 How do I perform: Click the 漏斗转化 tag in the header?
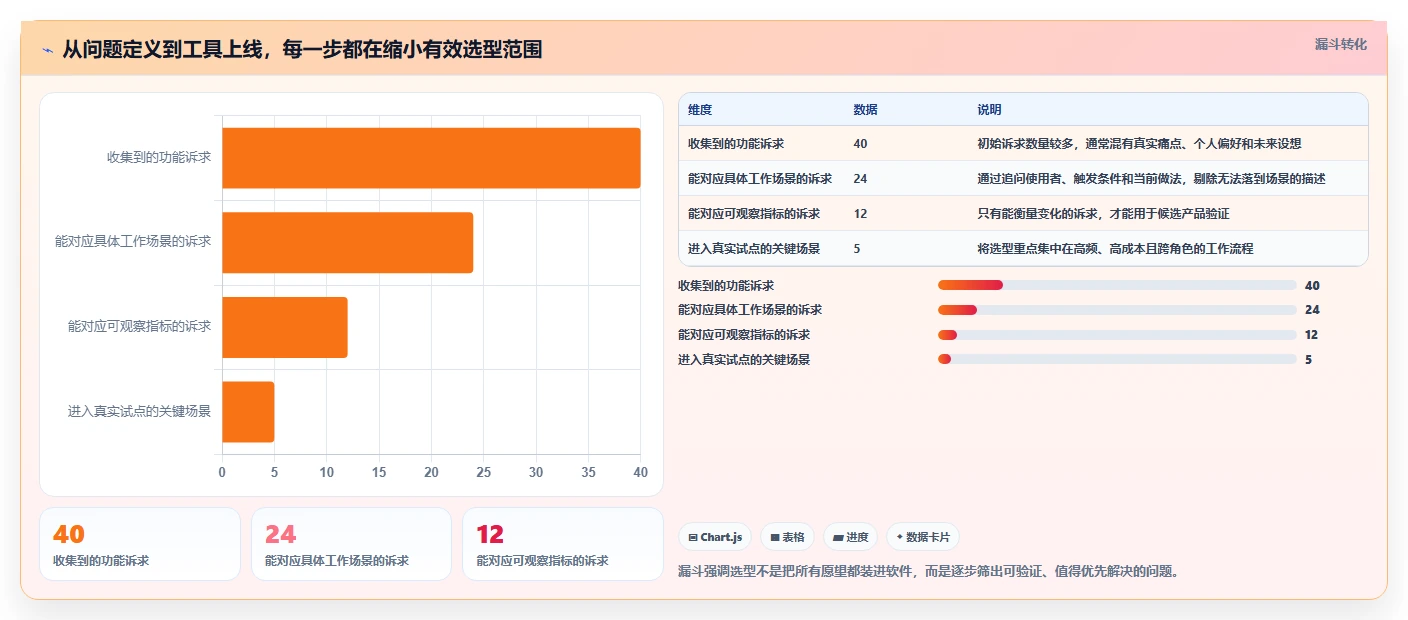[x=1340, y=44]
